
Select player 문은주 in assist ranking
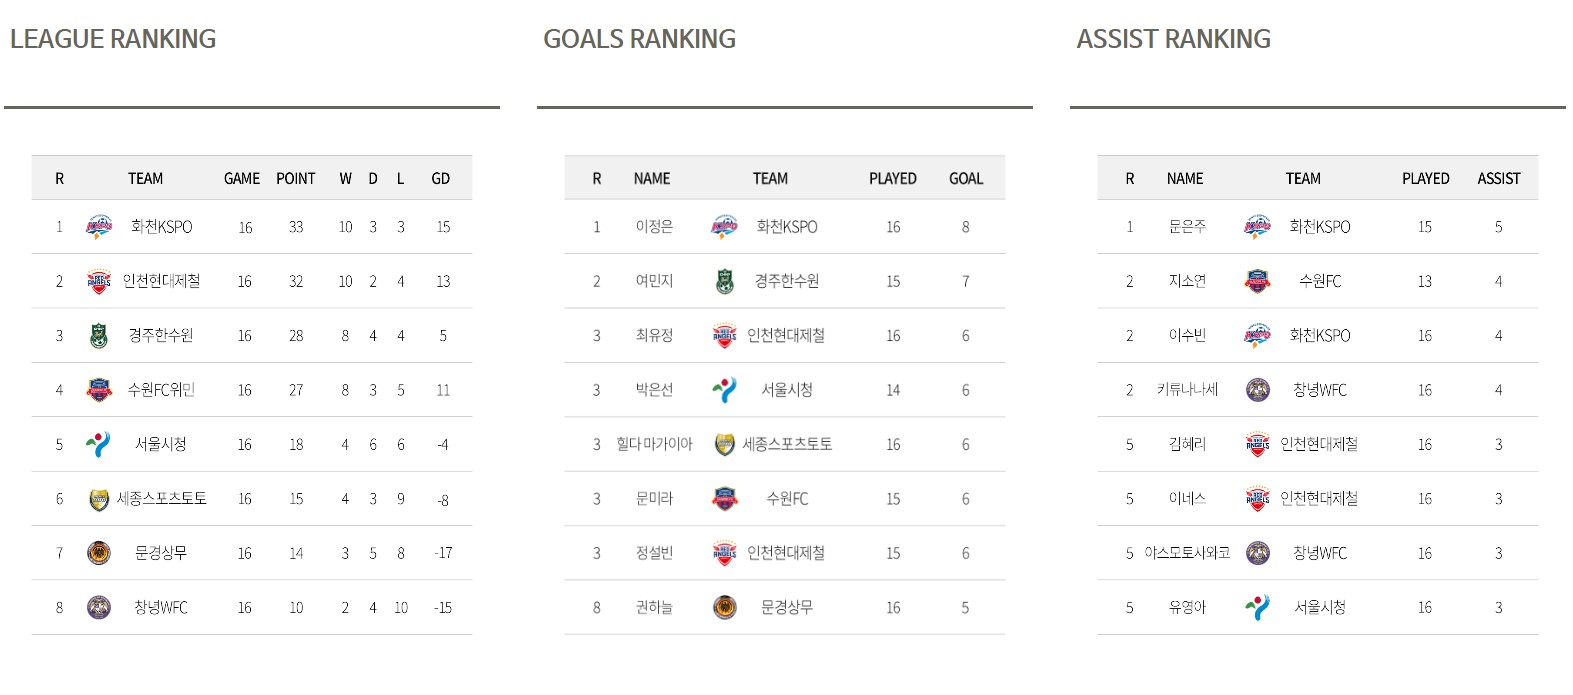(1187, 227)
